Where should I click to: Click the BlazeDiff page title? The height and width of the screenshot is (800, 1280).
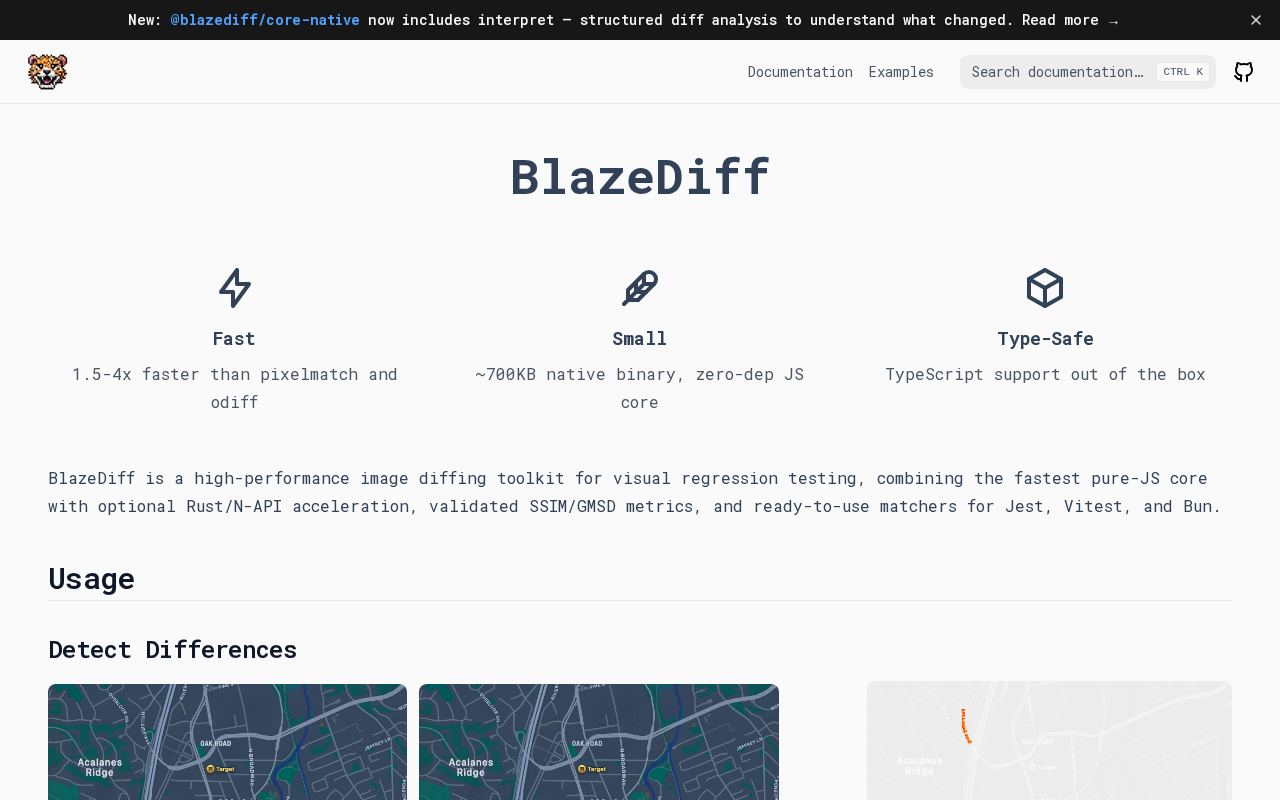tap(640, 177)
